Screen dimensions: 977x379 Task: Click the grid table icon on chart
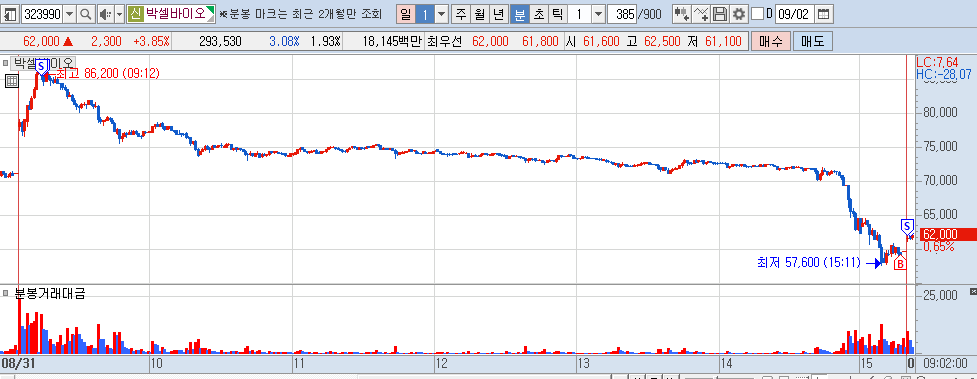point(11,80)
